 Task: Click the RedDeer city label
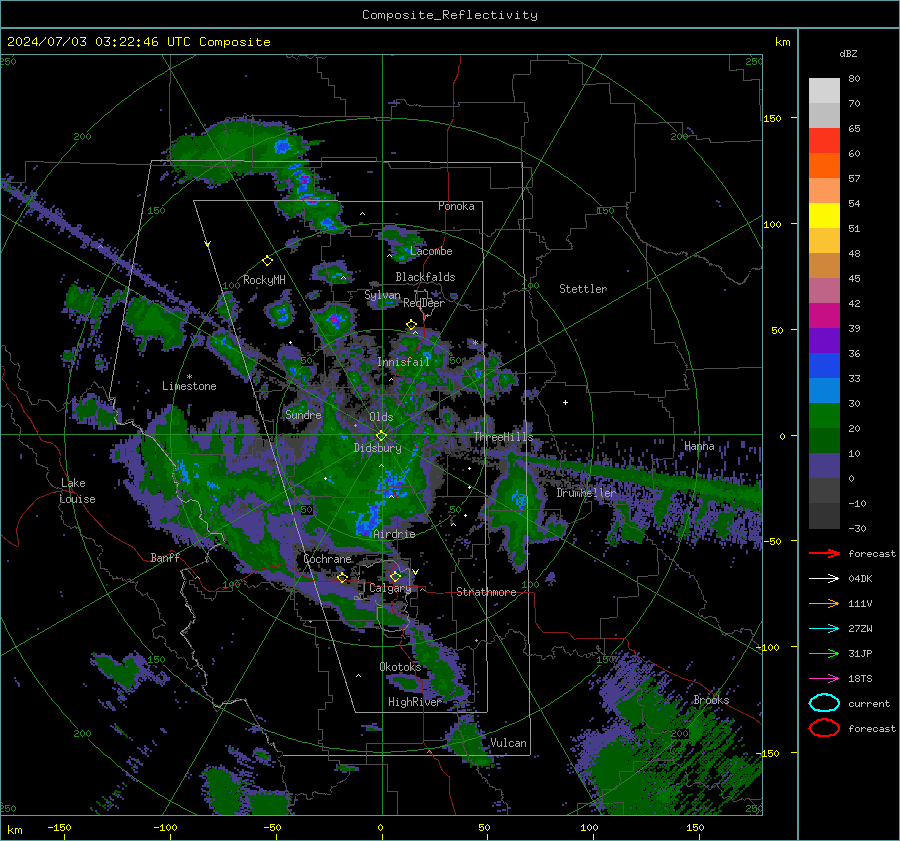click(x=424, y=303)
